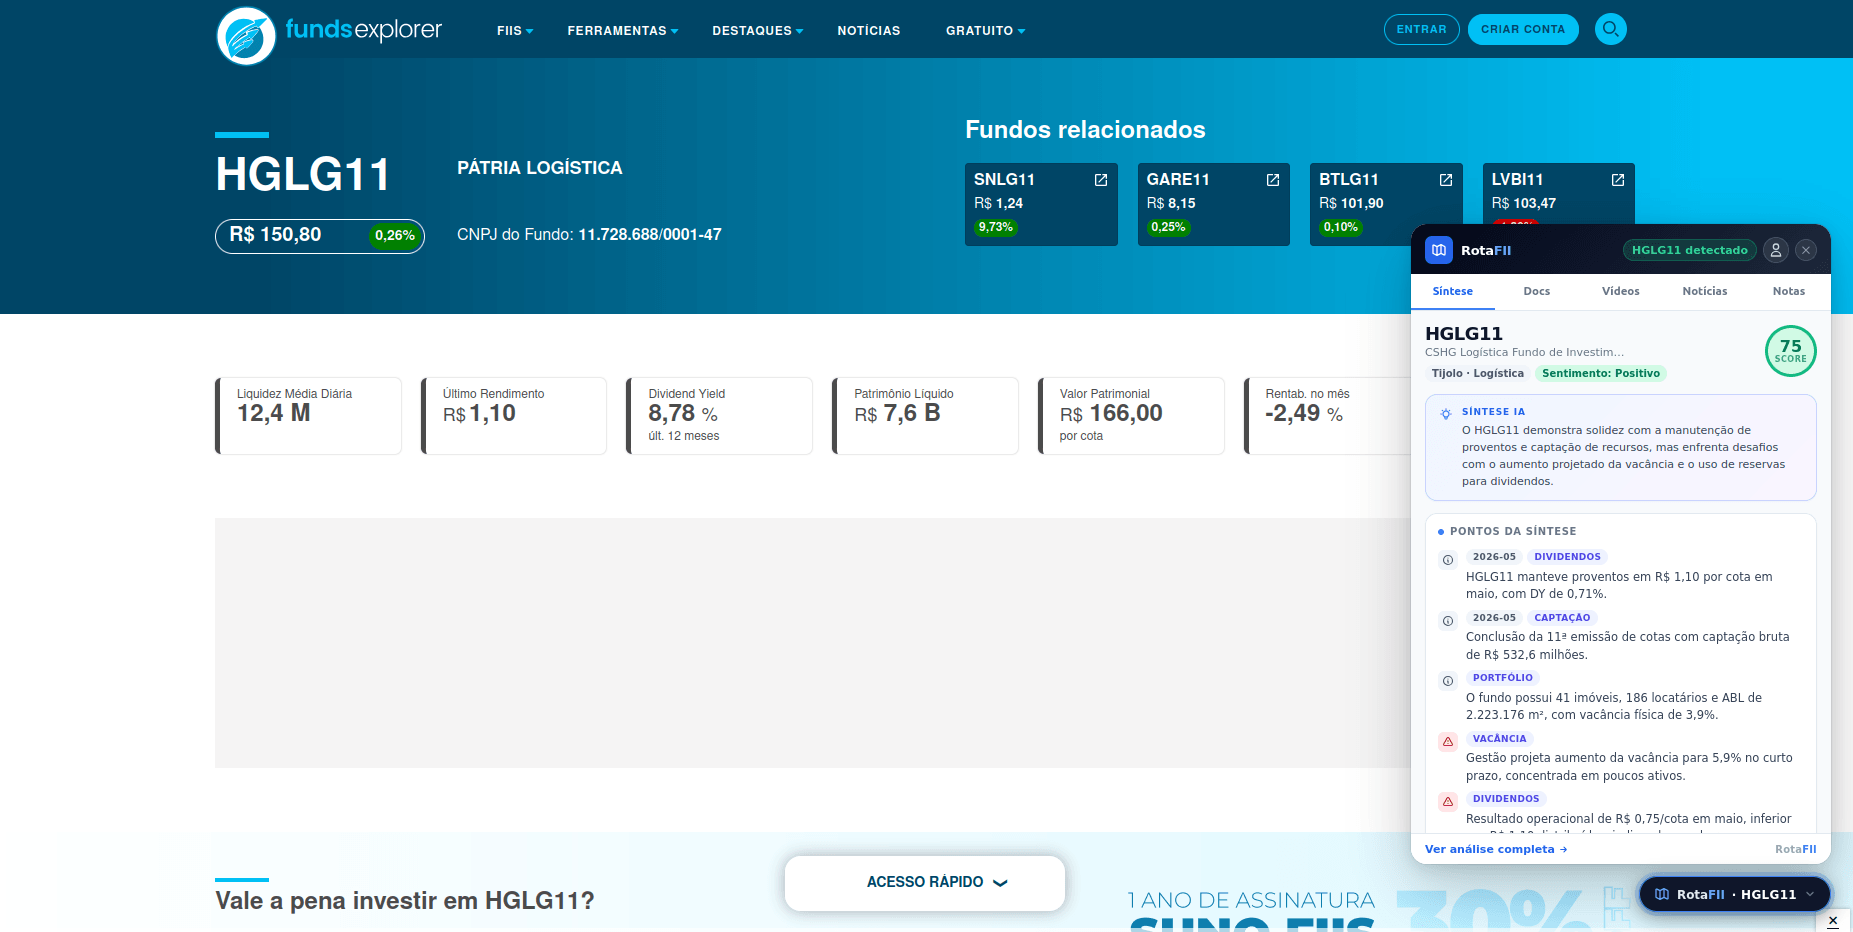Click the Patrimônio Líquido R$ 7,6 B card
Image resolution: width=1853 pixels, height=932 pixels.
point(925,416)
